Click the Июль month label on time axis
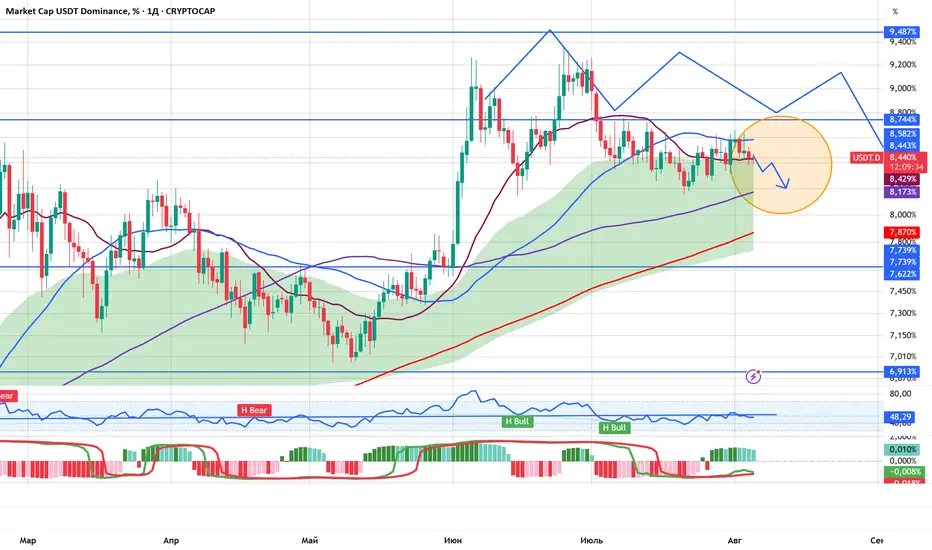This screenshot has height=550, width=932. coord(591,540)
